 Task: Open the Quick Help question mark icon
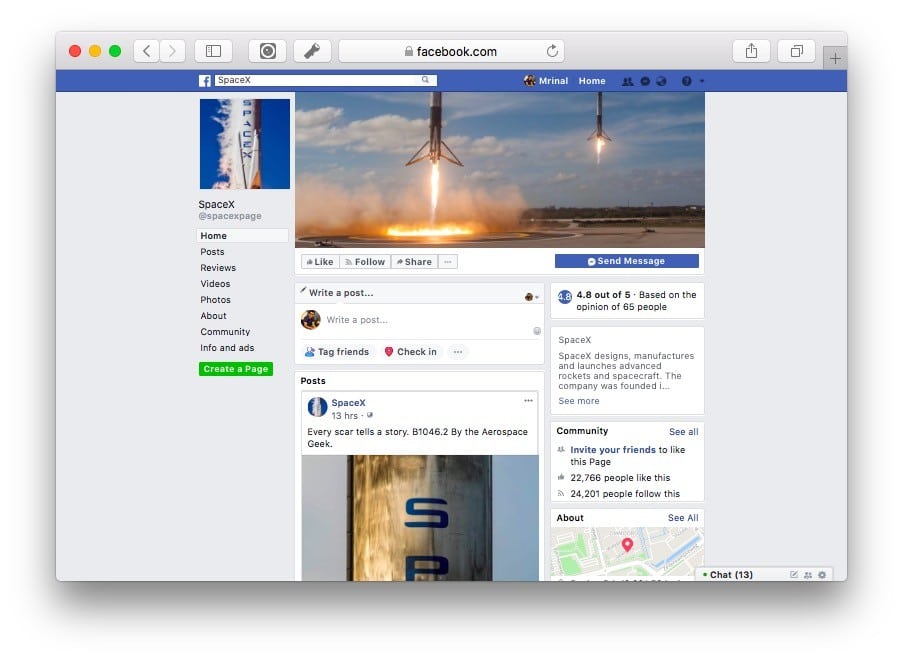685,80
